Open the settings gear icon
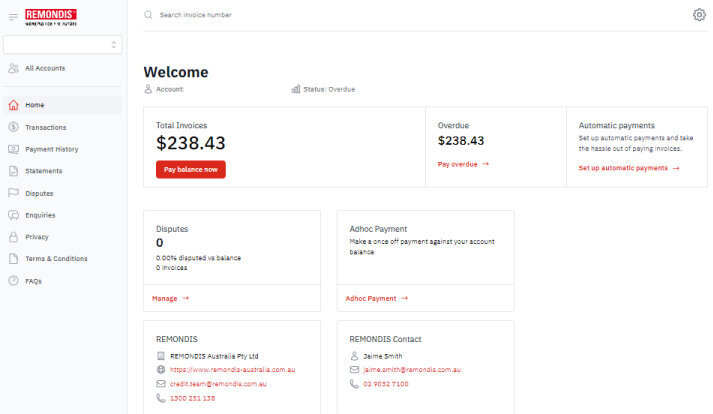This screenshot has width=713, height=414. click(x=699, y=15)
